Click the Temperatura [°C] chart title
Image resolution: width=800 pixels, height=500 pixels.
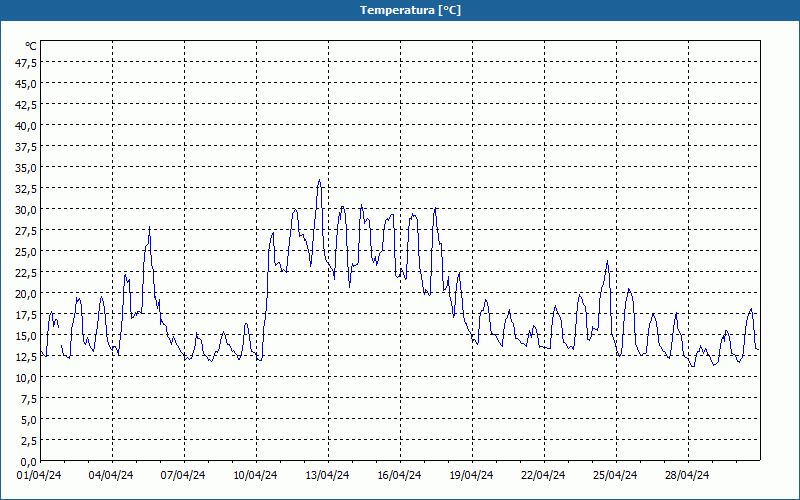click(x=410, y=10)
